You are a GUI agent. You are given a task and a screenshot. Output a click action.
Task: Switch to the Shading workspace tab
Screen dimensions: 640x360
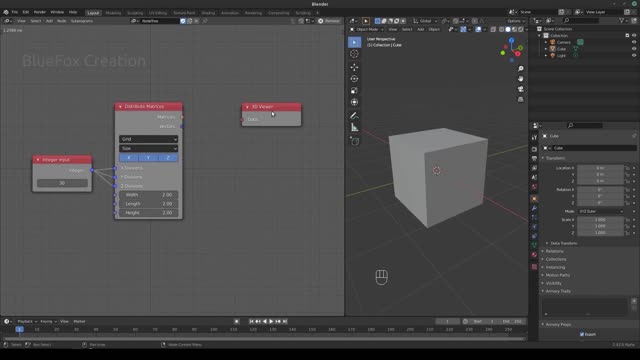208,13
